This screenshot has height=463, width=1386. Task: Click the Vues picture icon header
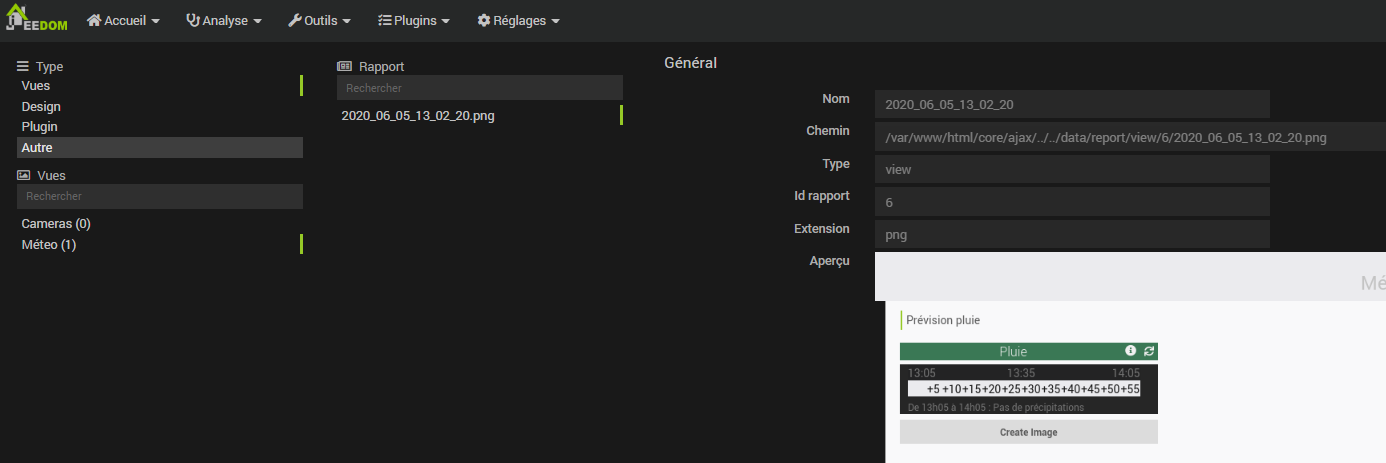[x=24, y=175]
